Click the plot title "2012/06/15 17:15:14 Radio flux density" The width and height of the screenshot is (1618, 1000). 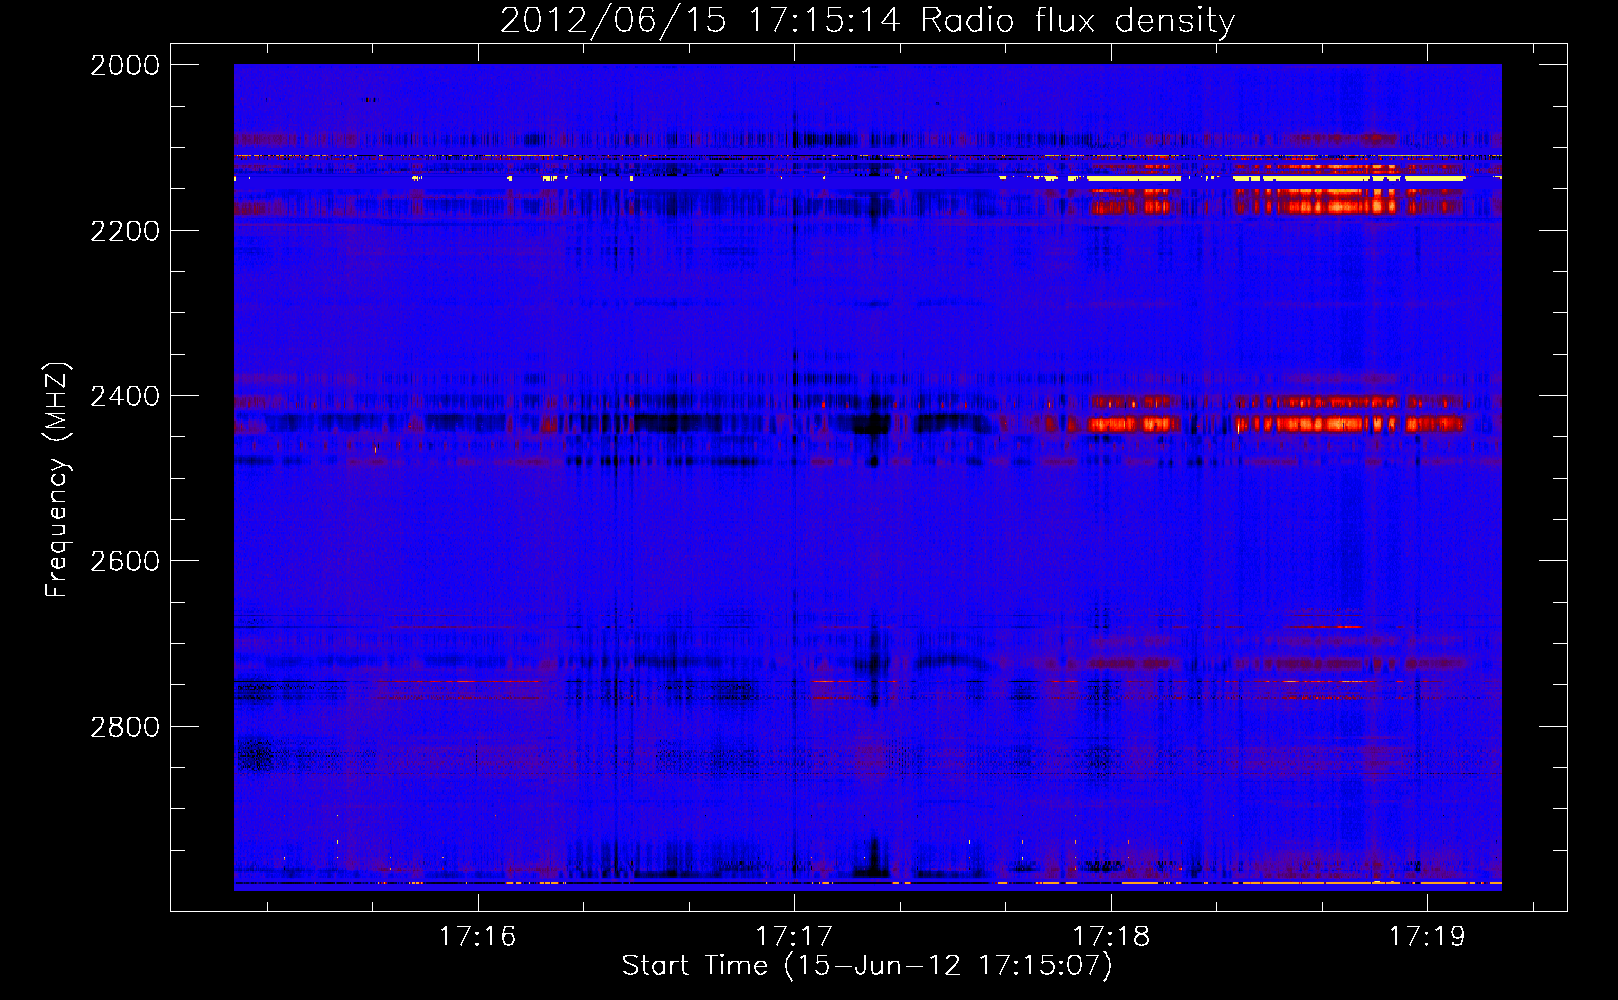click(x=867, y=20)
